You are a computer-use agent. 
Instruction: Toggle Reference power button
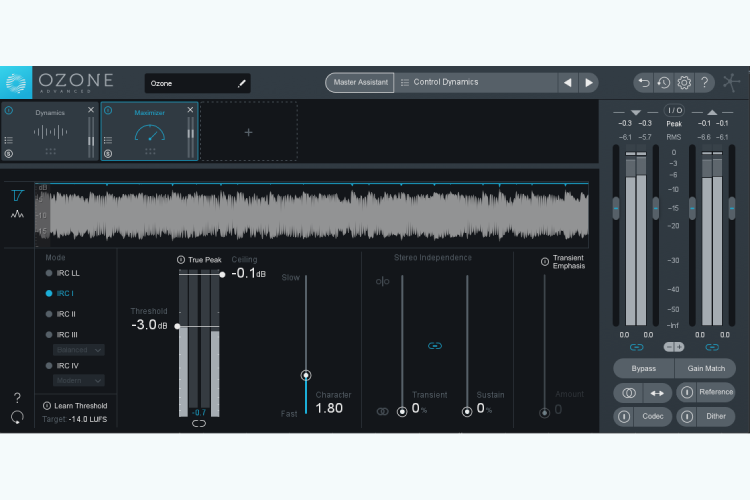click(687, 392)
